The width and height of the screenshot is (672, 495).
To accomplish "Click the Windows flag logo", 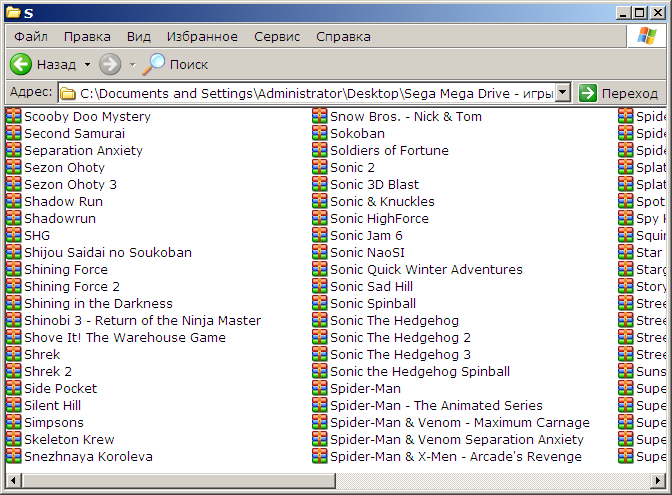I will coord(647,36).
